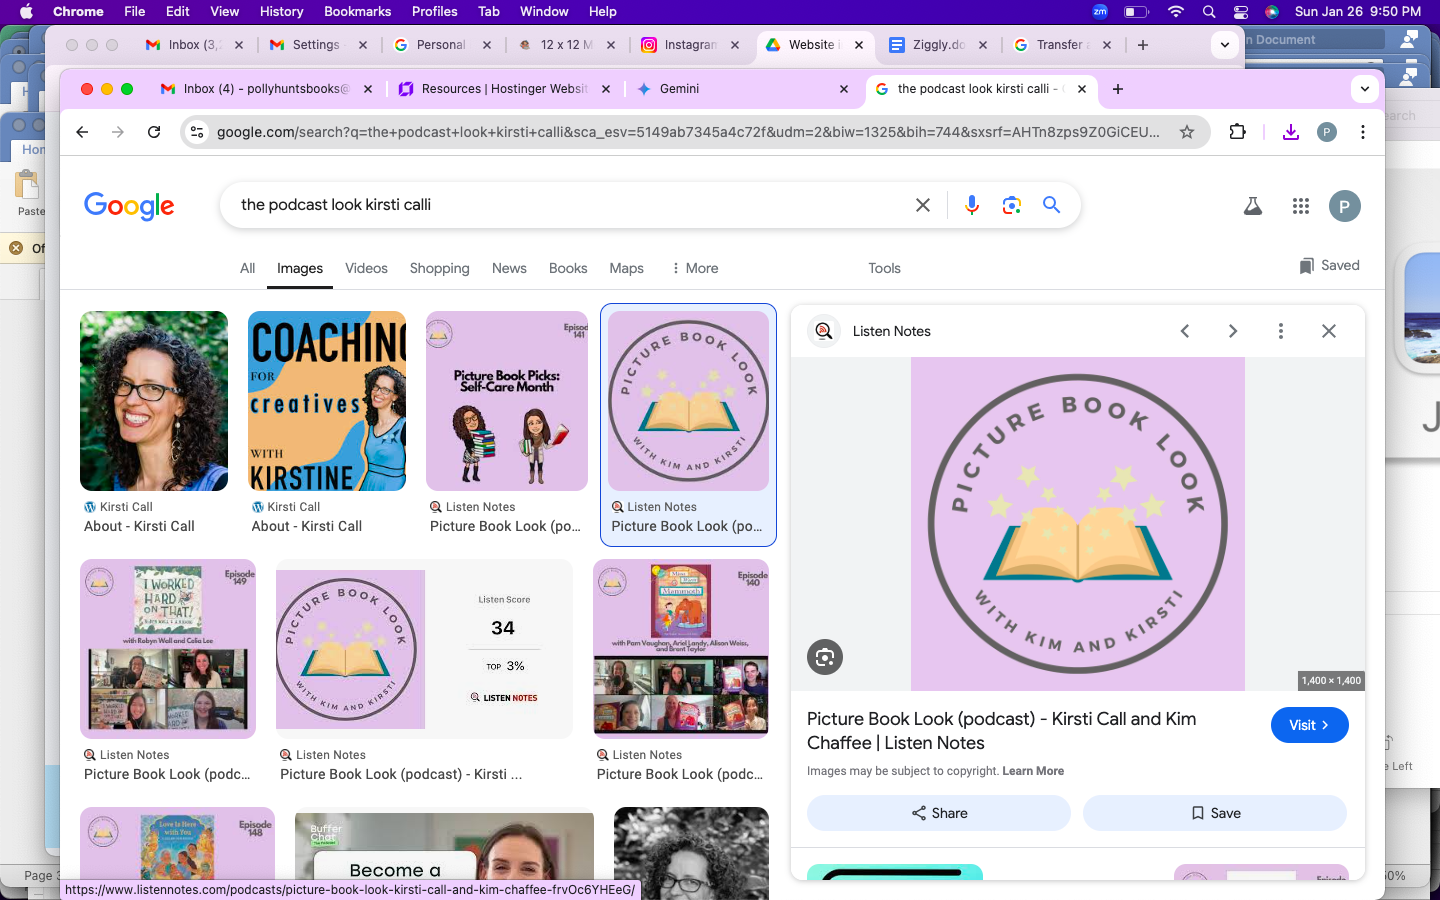This screenshot has width=1440, height=900.
Task: Open a new tab in front window
Action: click(x=1118, y=89)
